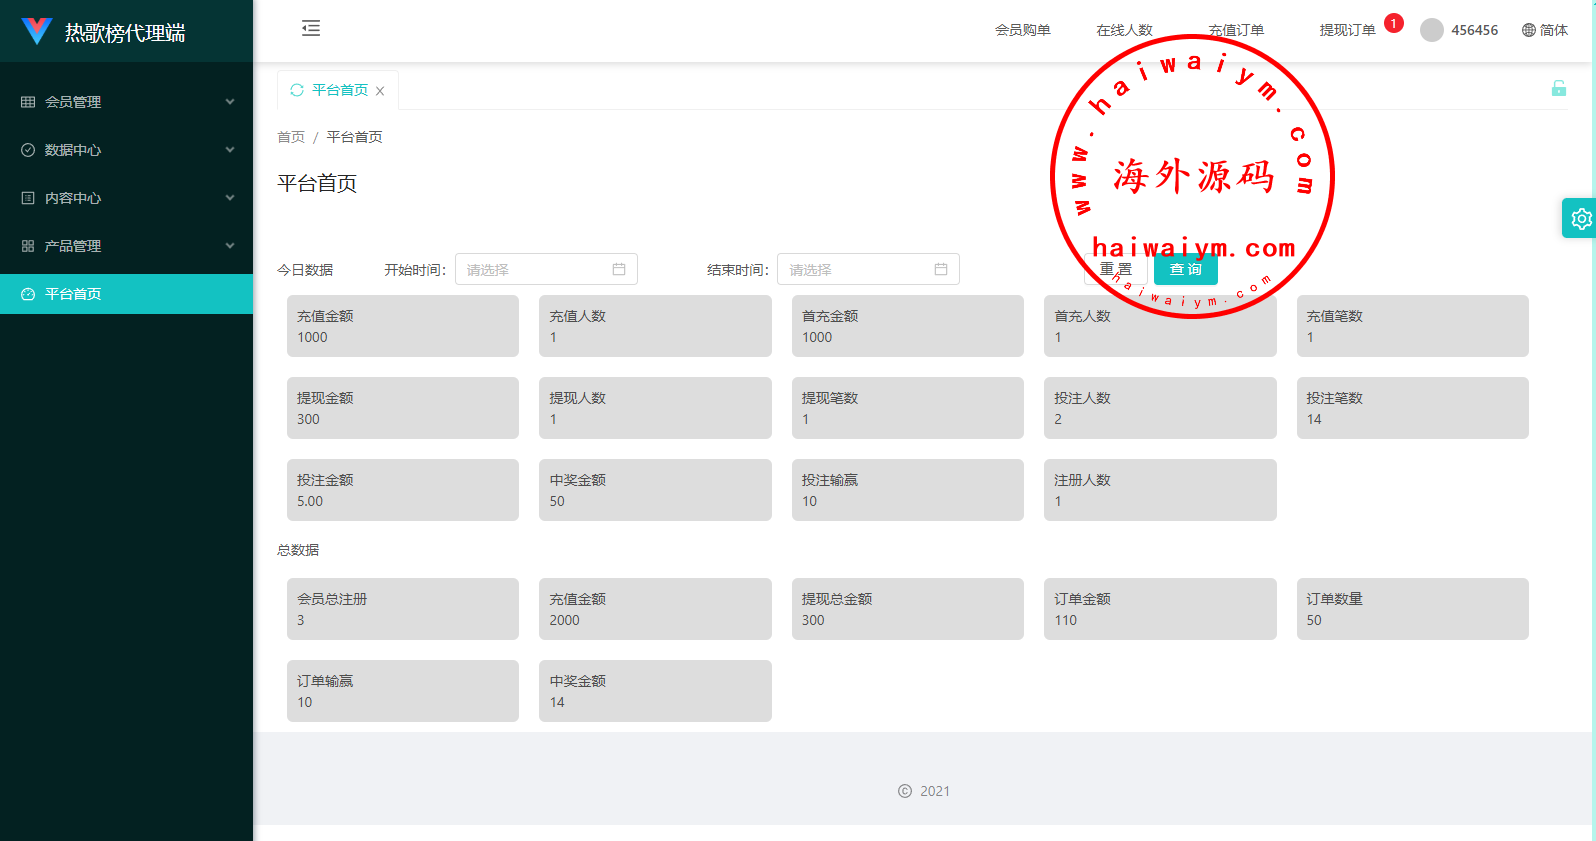Click the refresh icon on 平台首页 tab
The image size is (1596, 841).
[x=297, y=90]
